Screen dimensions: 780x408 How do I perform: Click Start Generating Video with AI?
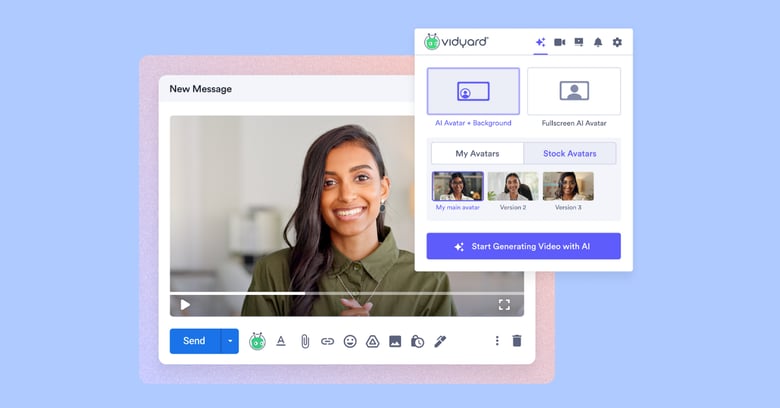523,246
